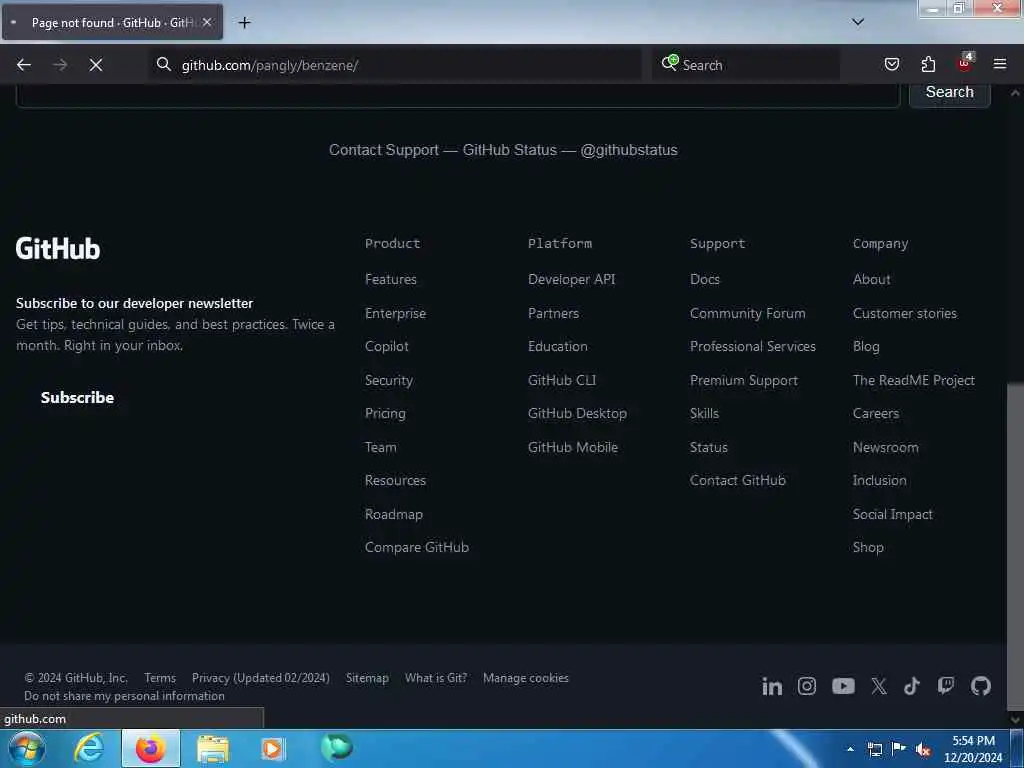The height and width of the screenshot is (768, 1024).
Task: Open the GitHub Status link
Action: (x=509, y=150)
